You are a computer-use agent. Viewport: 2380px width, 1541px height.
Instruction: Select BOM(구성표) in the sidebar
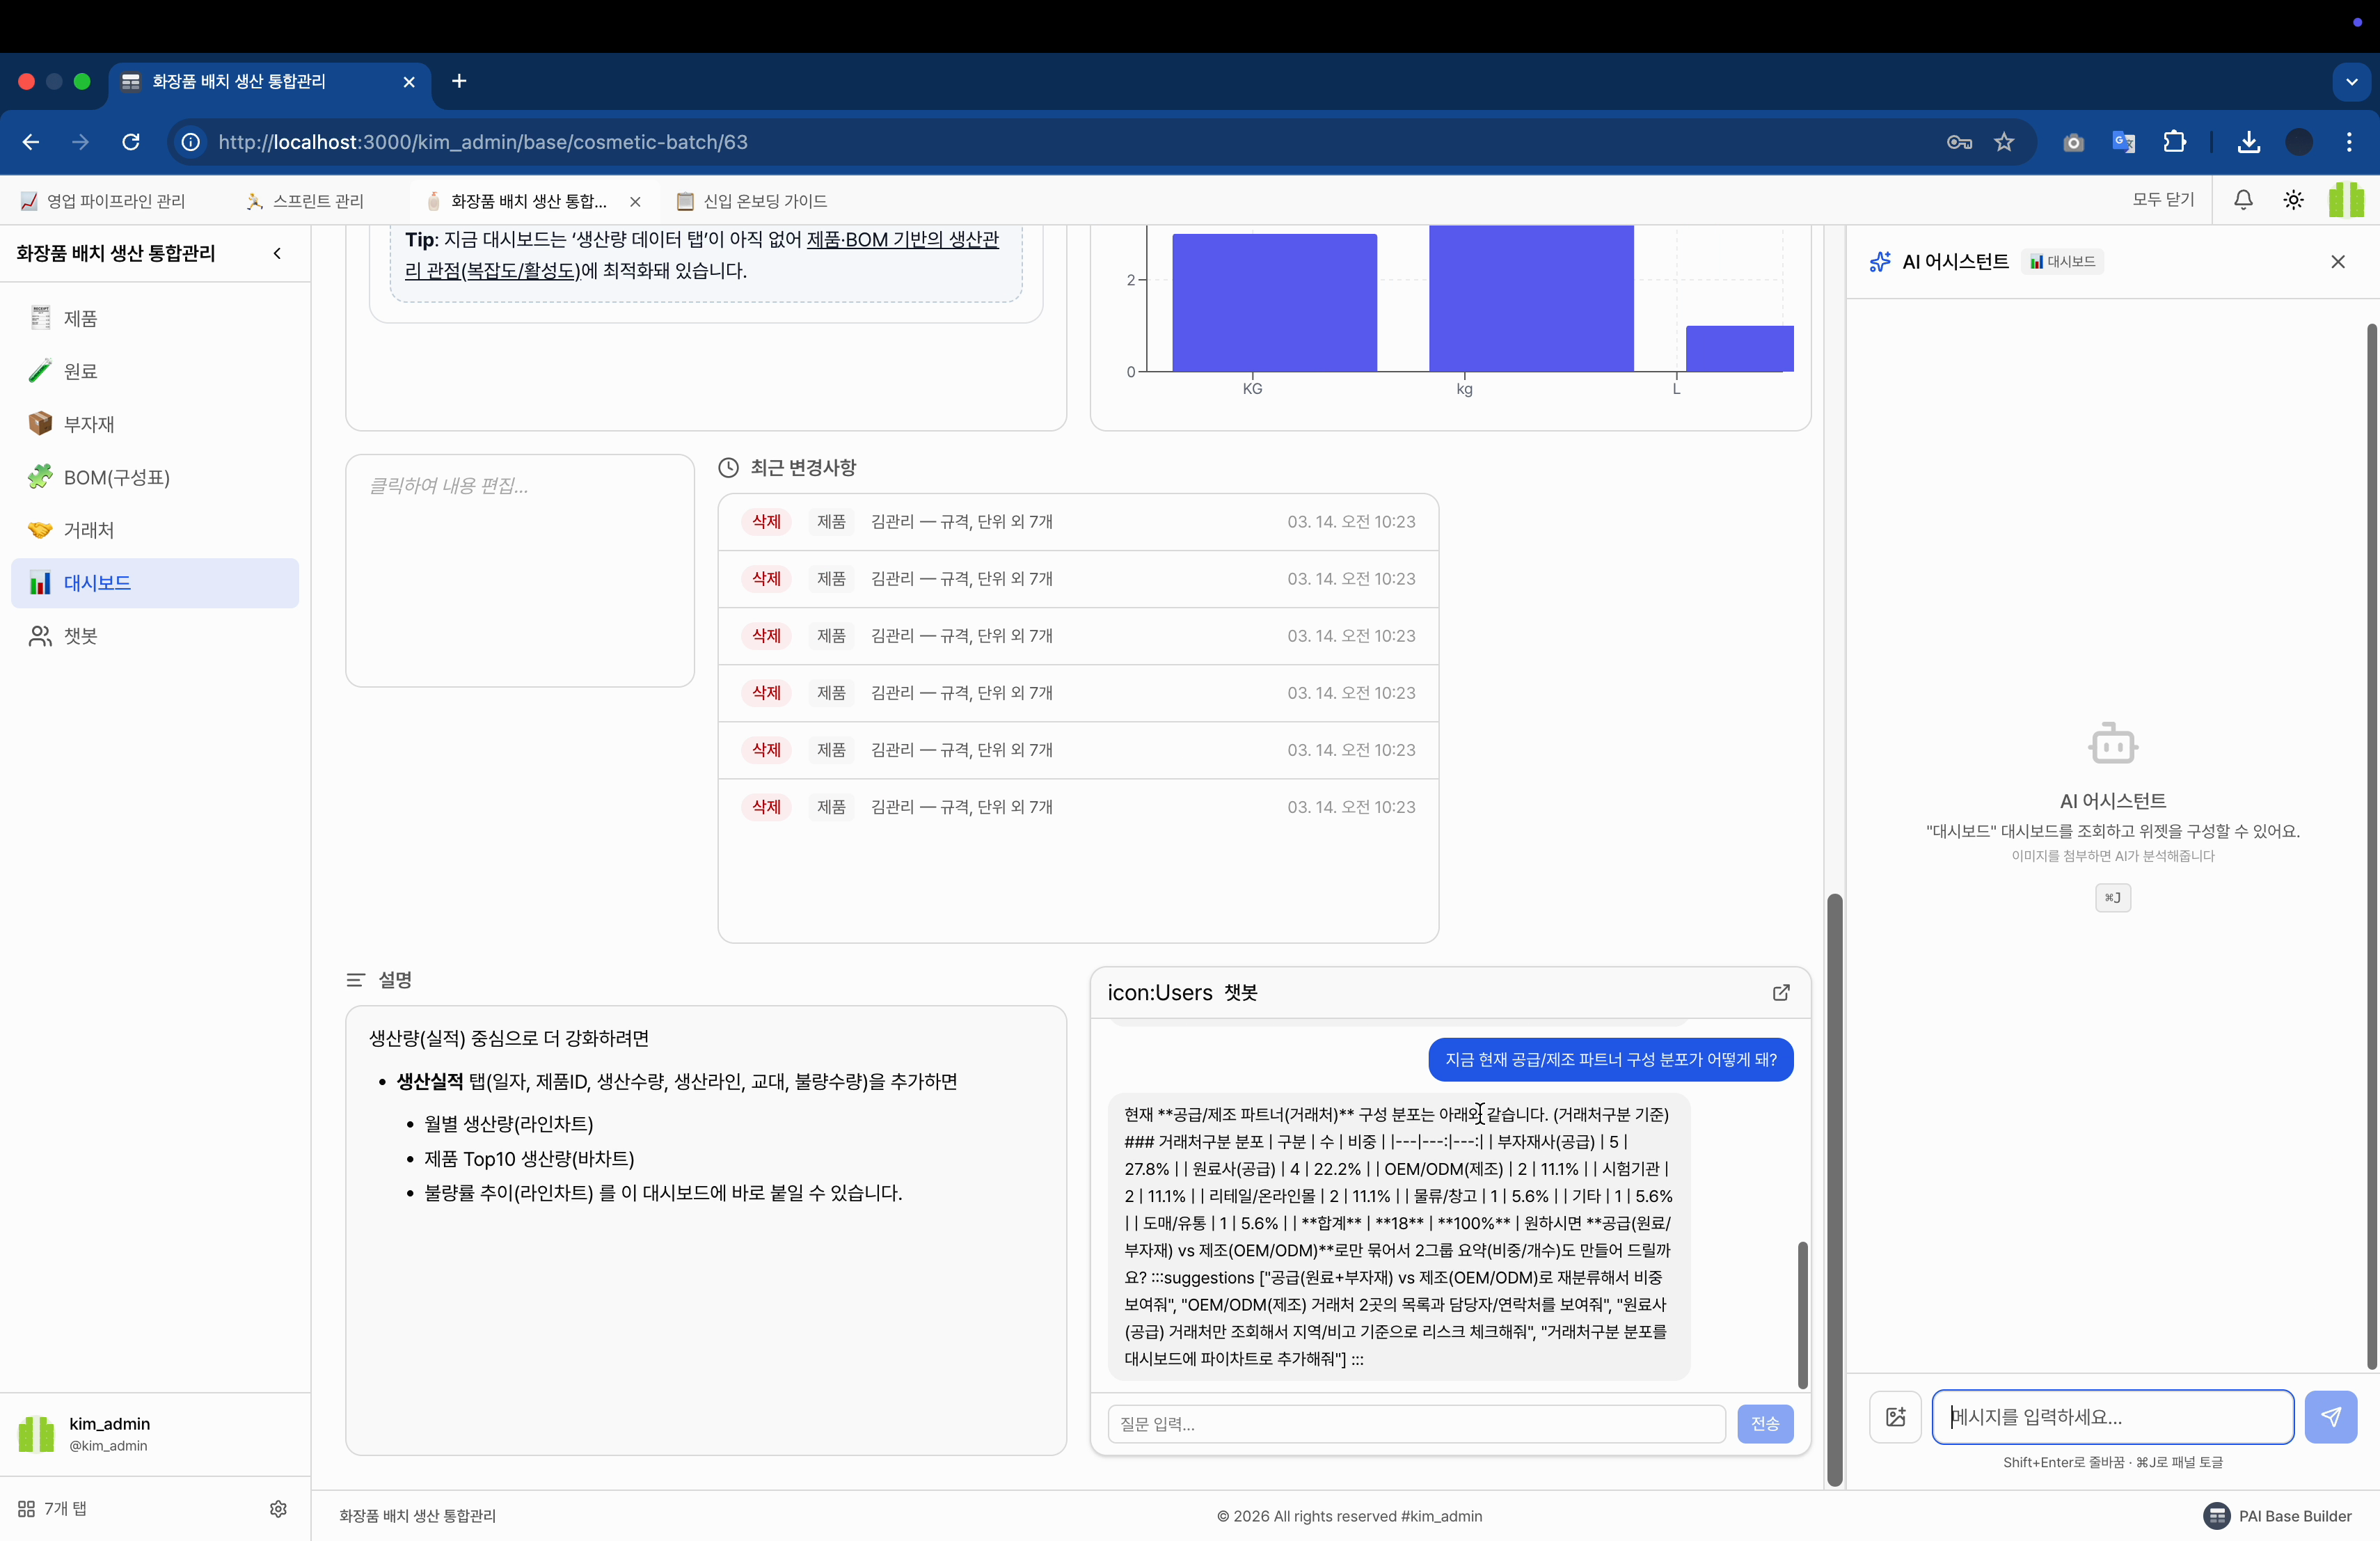click(x=116, y=477)
